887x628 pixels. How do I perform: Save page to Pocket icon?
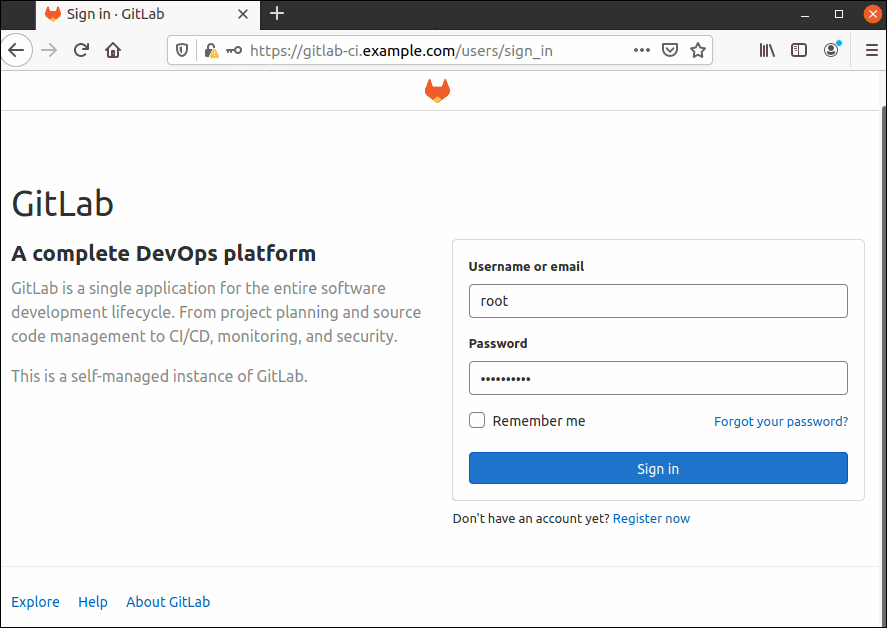tap(670, 50)
